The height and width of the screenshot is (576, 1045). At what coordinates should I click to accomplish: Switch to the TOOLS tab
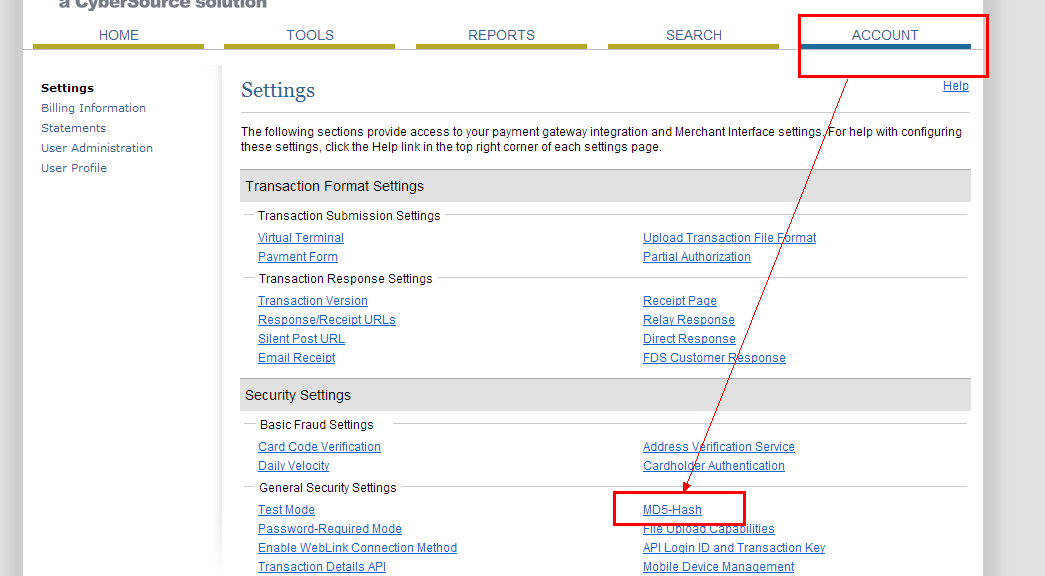click(x=310, y=35)
